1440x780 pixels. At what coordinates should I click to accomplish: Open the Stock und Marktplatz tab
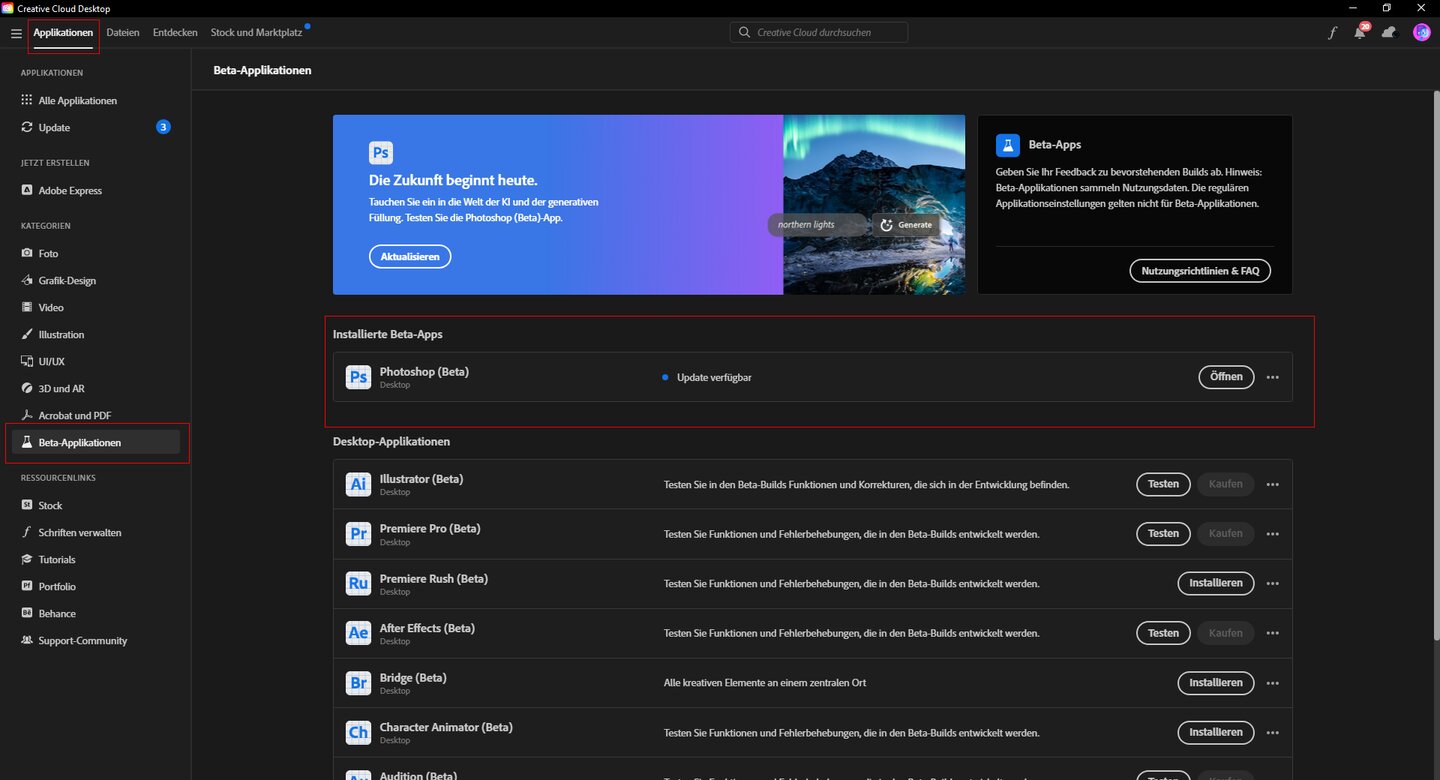tap(256, 33)
